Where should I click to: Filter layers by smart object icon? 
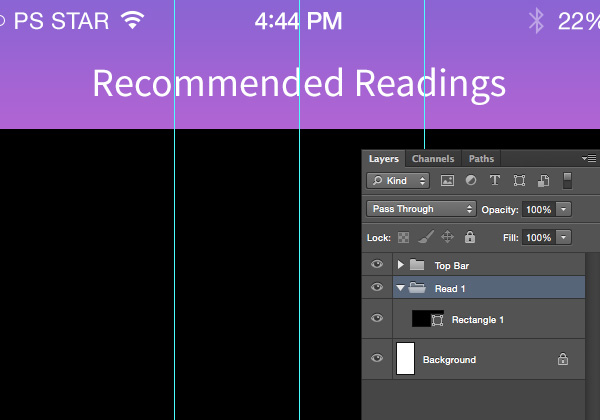click(543, 180)
